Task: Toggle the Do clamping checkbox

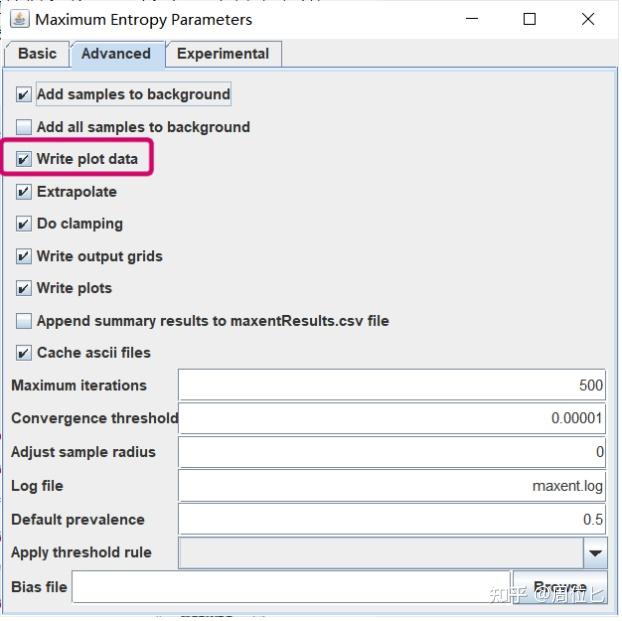Action: (x=24, y=224)
